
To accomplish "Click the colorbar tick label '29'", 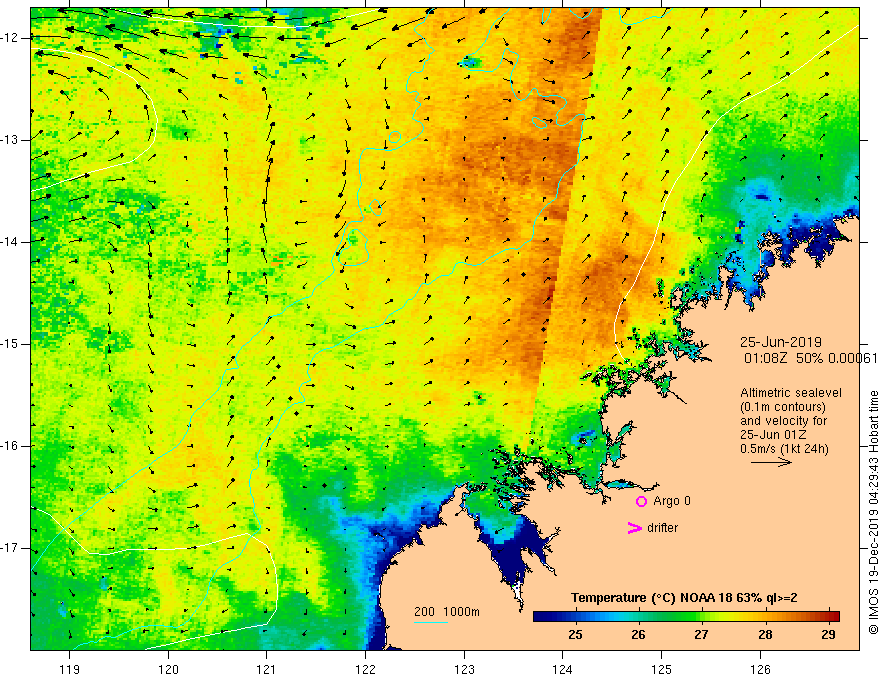I will point(828,635).
